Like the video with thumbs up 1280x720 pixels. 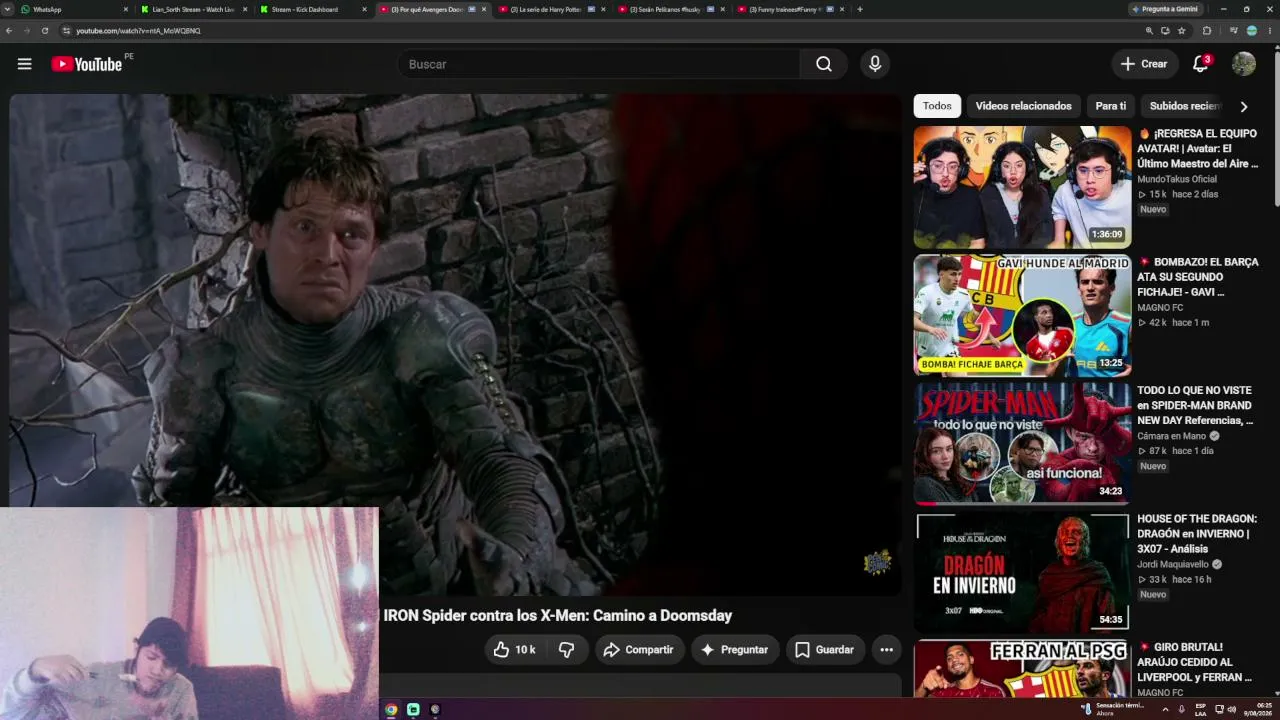coord(514,650)
